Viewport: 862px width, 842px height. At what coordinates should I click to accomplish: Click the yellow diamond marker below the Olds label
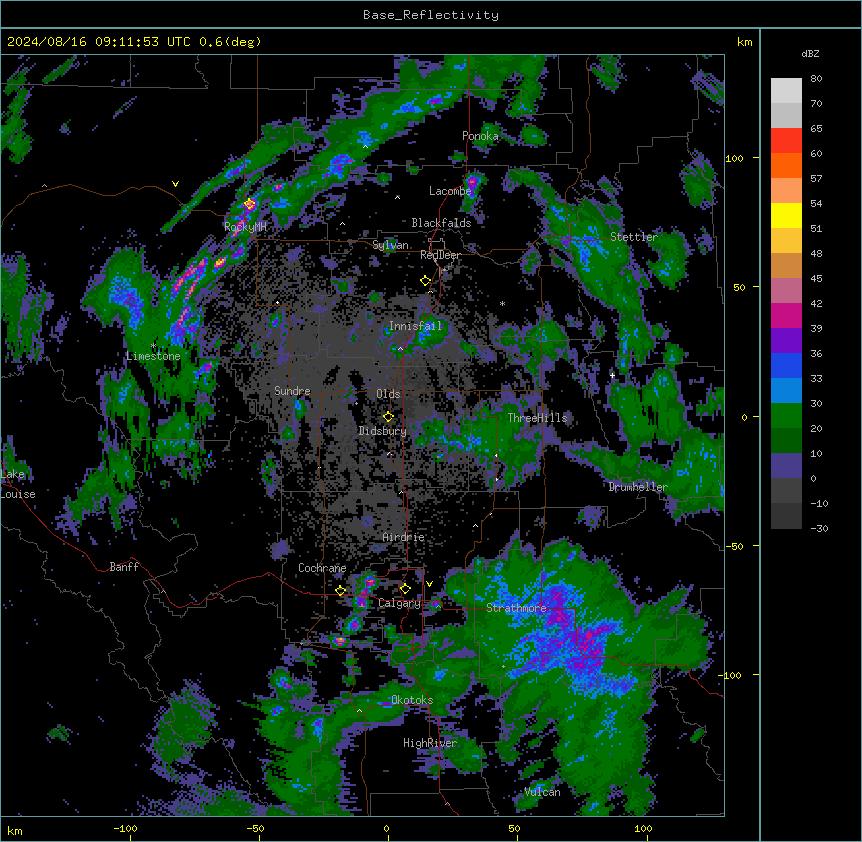(388, 417)
